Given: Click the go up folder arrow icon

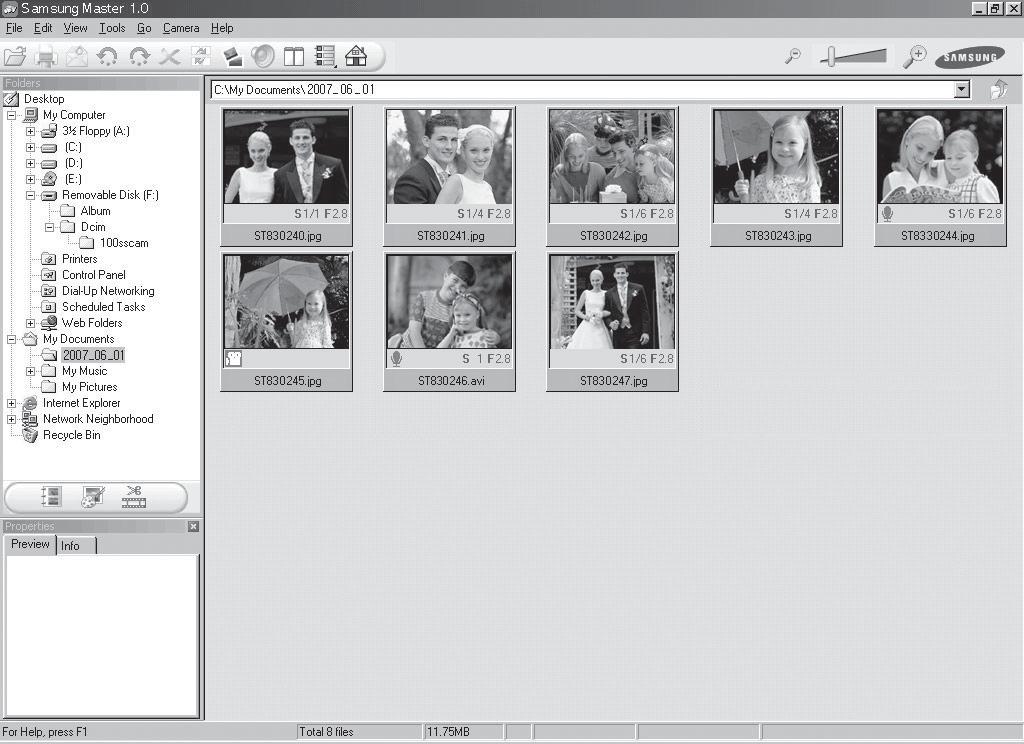Looking at the screenshot, I should pos(999,89).
